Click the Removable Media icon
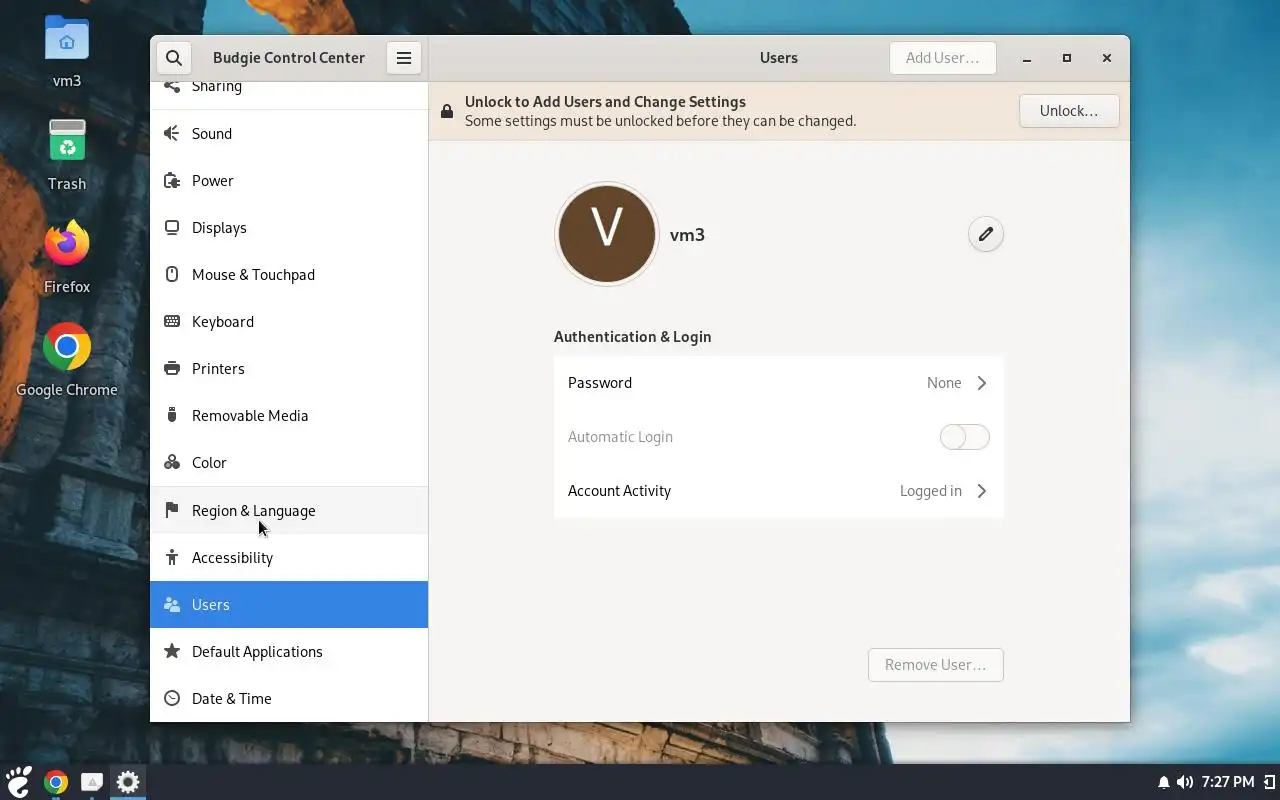1280x800 pixels. pos(172,415)
